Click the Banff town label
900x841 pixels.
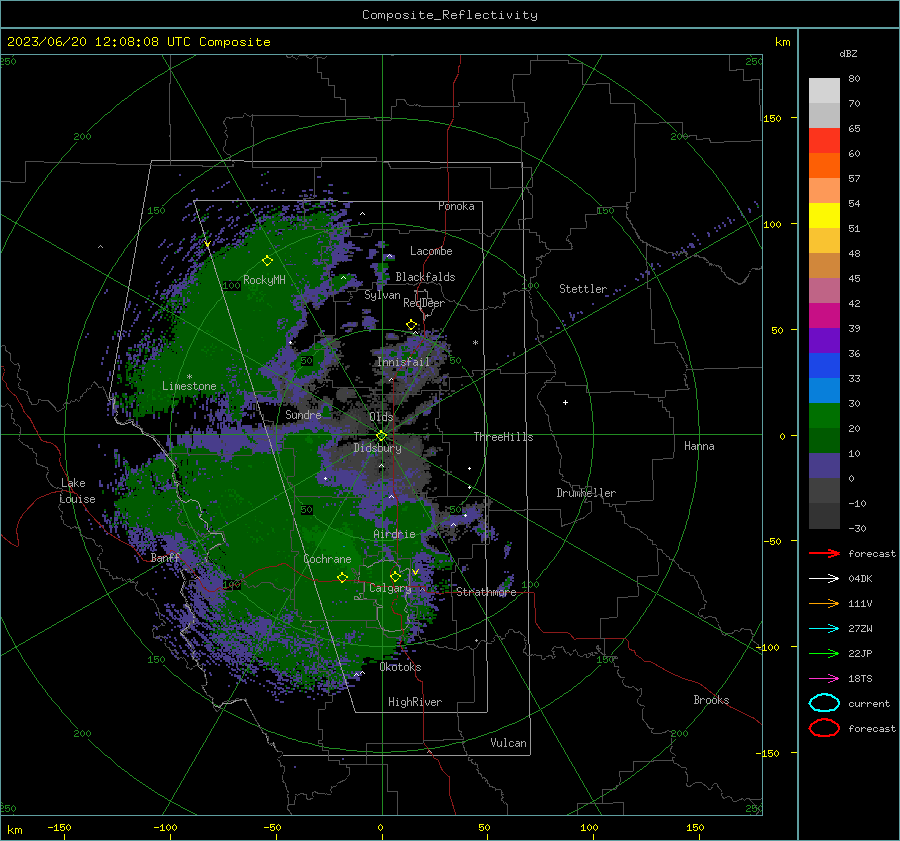tap(165, 557)
